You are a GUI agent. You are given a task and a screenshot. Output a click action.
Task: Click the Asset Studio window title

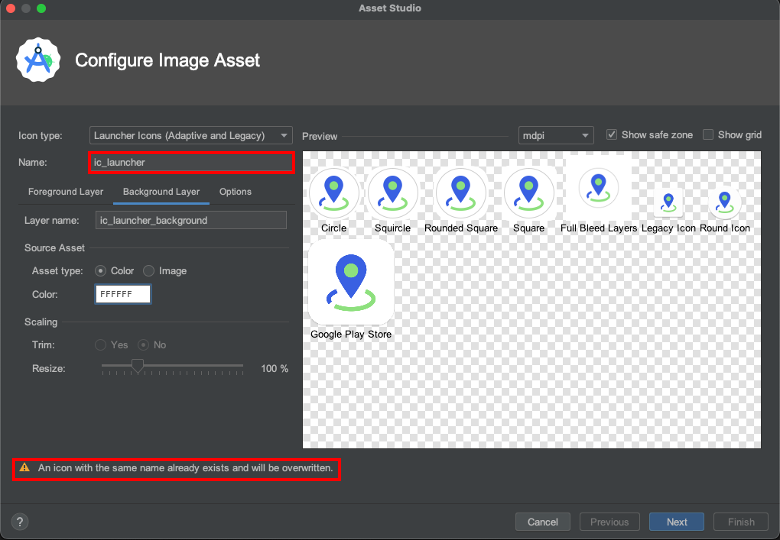coord(390,8)
